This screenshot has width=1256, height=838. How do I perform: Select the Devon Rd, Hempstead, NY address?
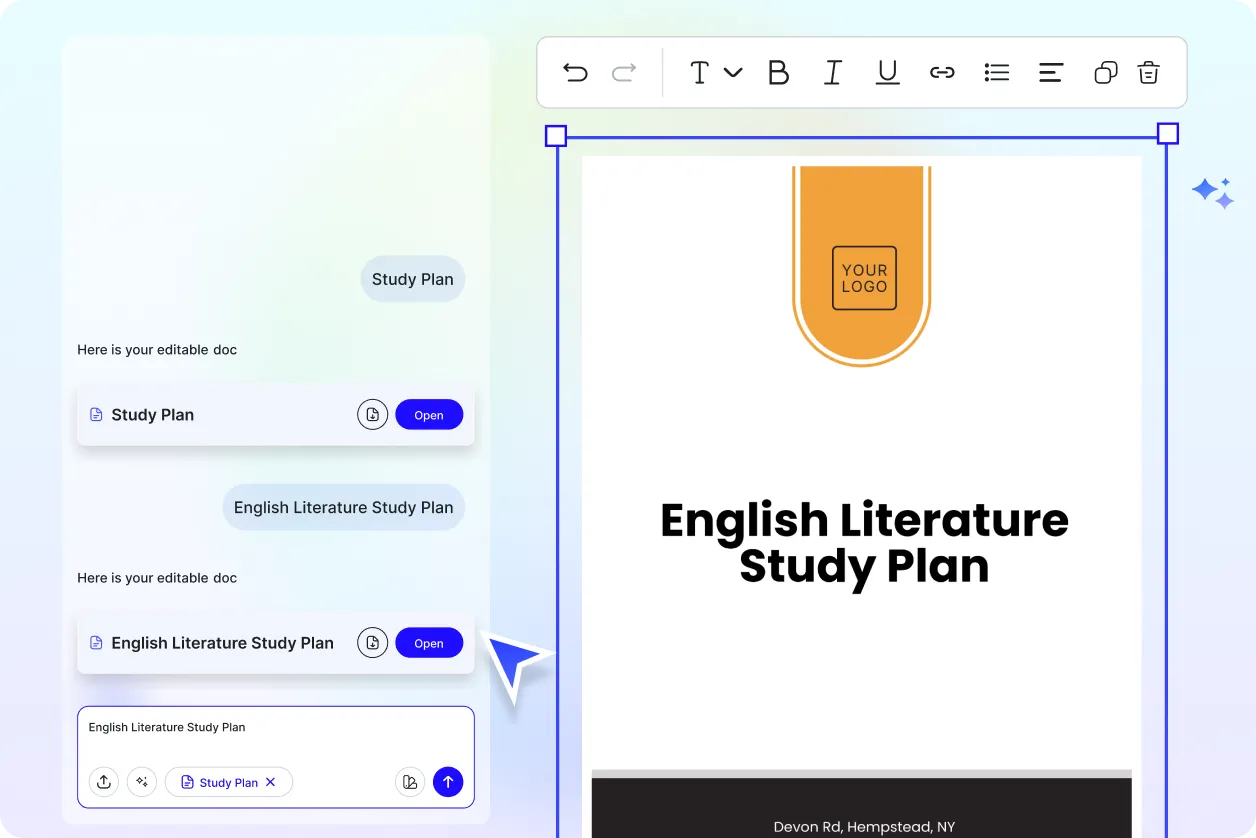864,827
